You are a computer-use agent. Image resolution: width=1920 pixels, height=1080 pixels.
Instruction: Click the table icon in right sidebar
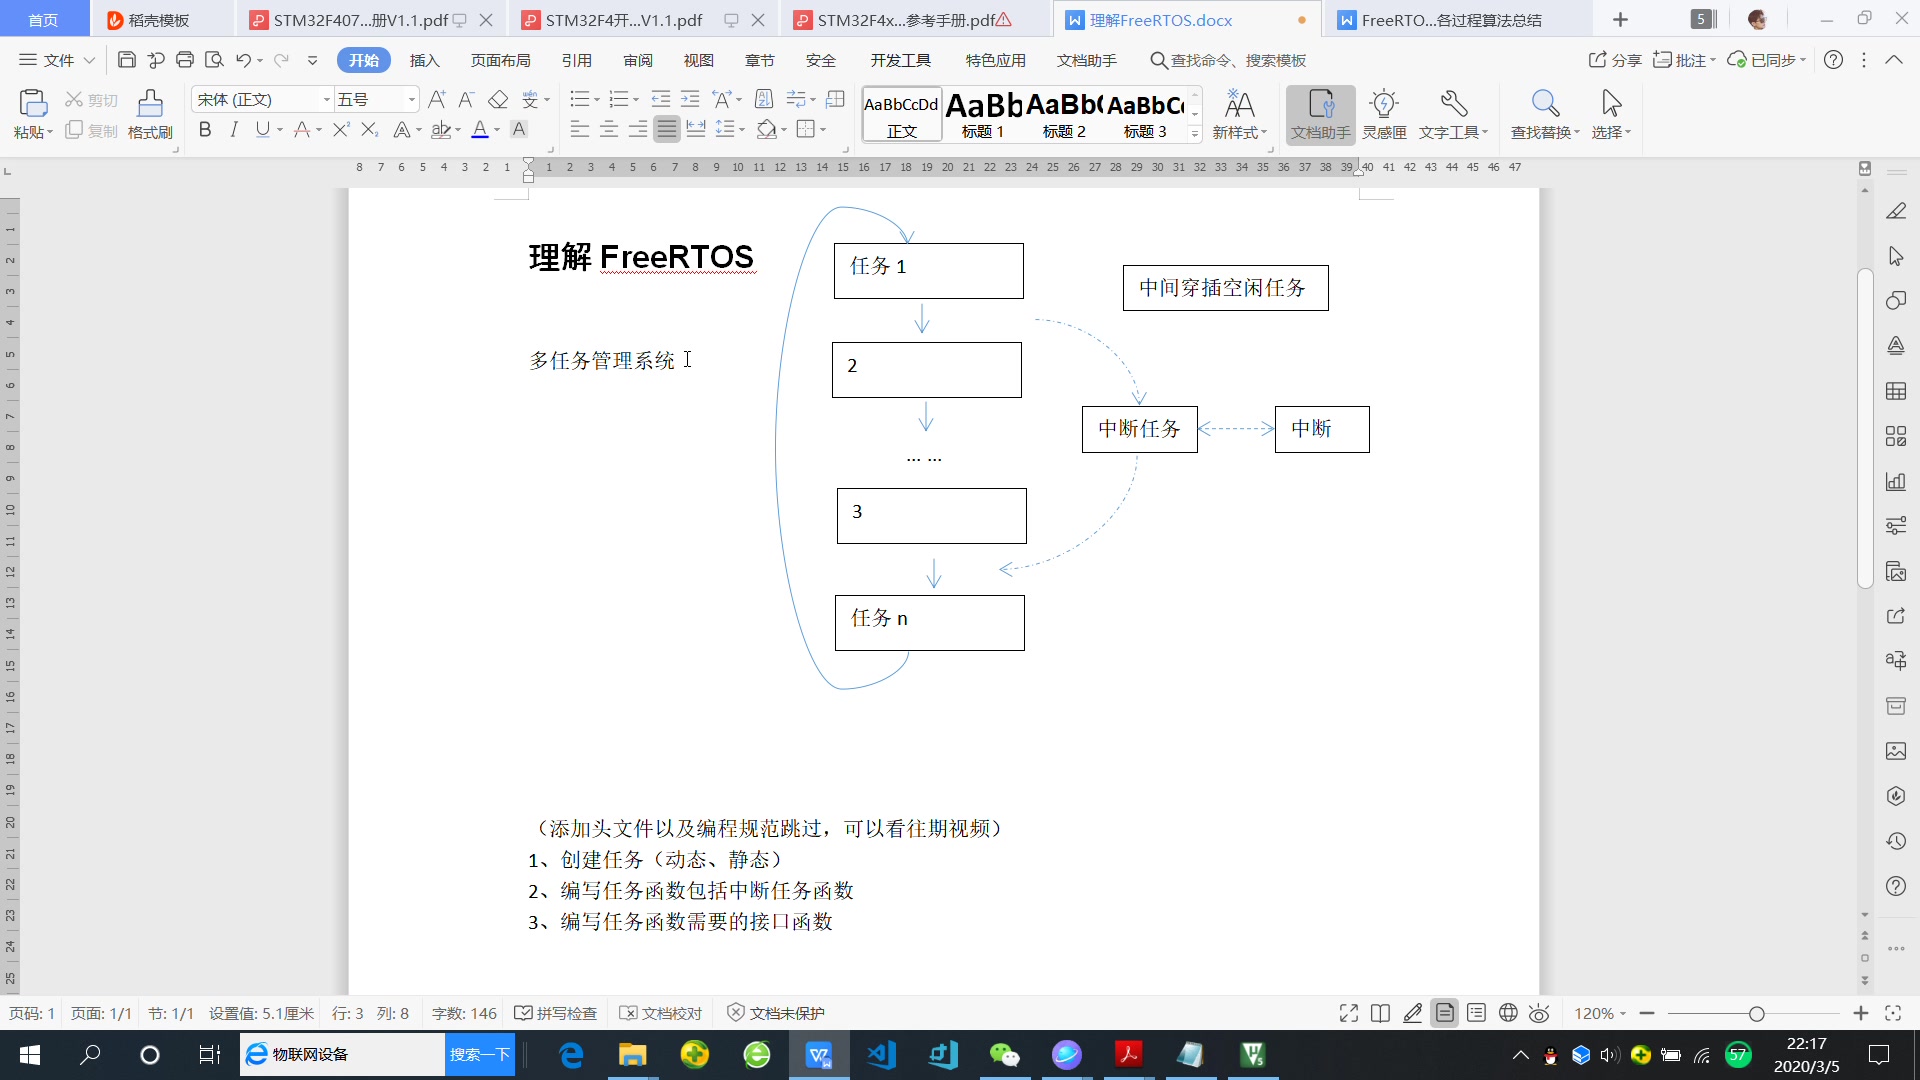[1895, 391]
